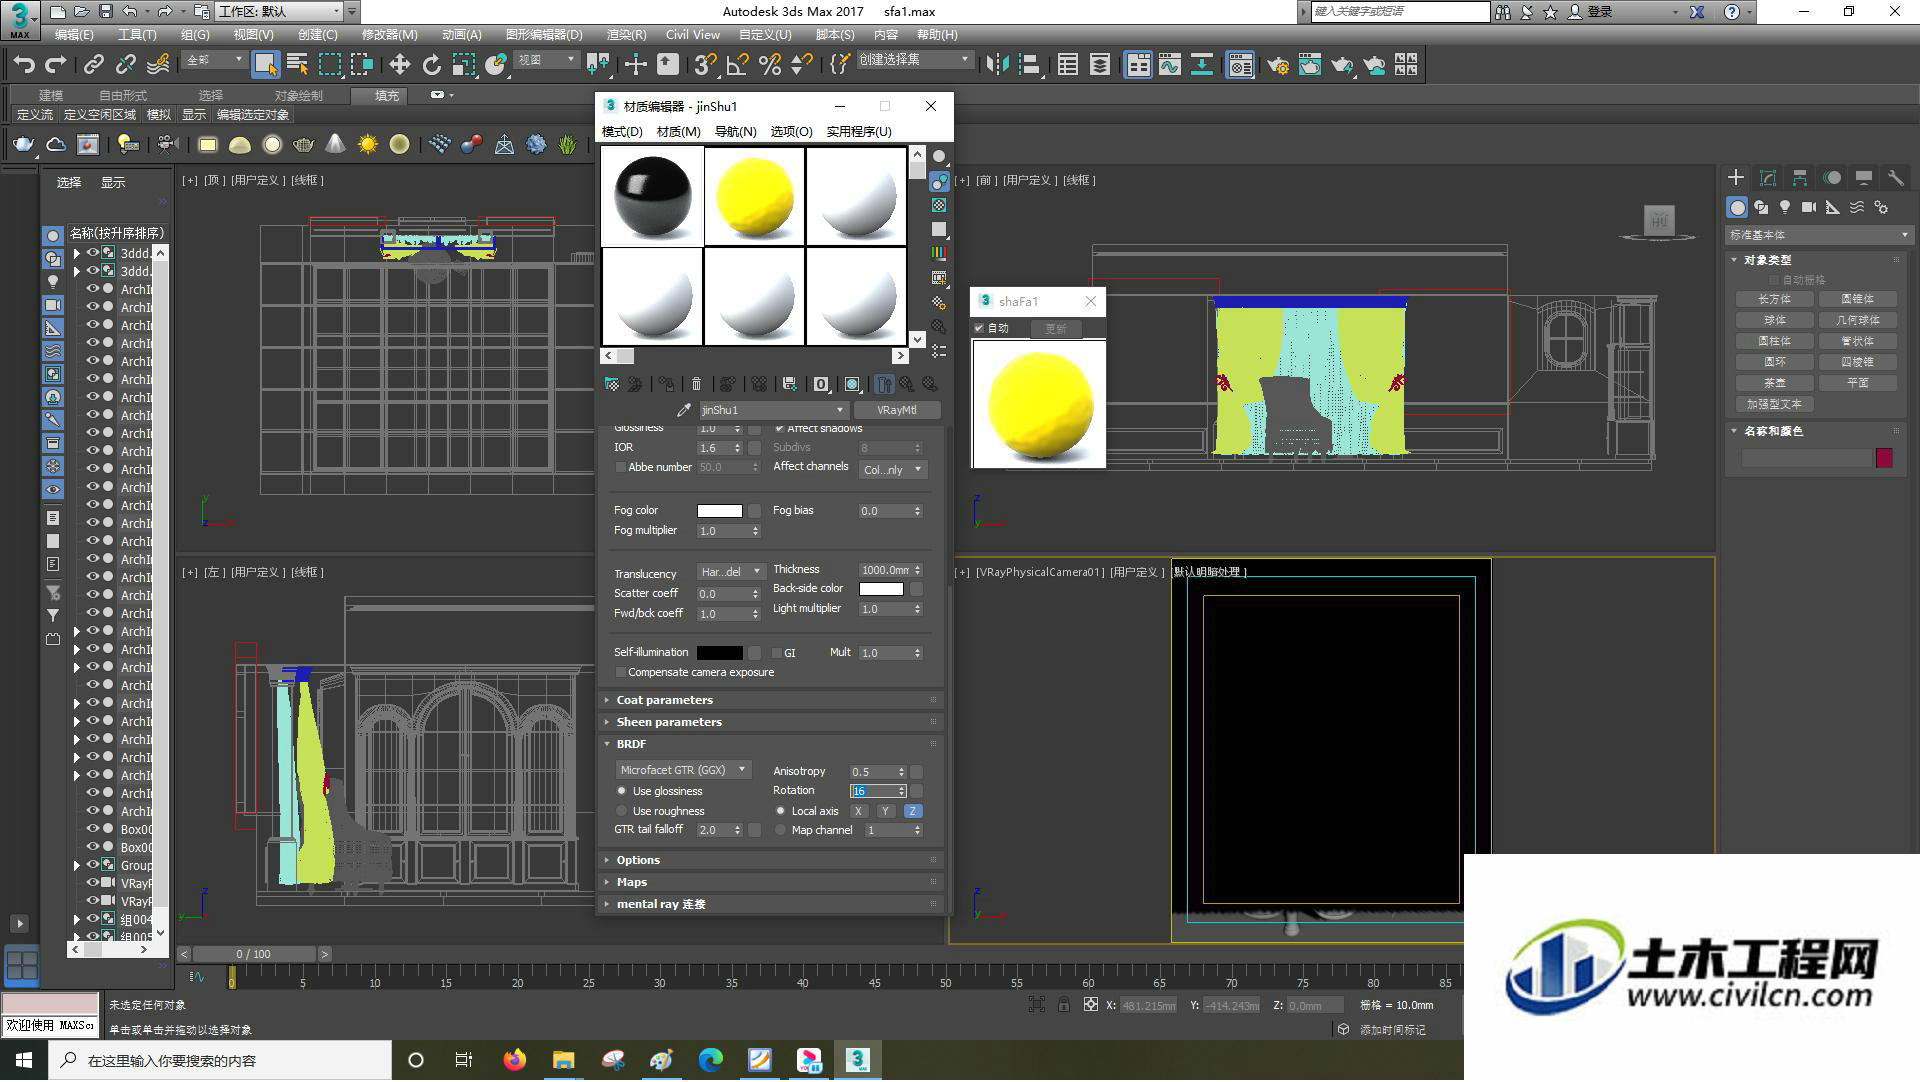Screen dimensions: 1920x1082
Task: Select the Map channel radio button
Action: pos(781,830)
